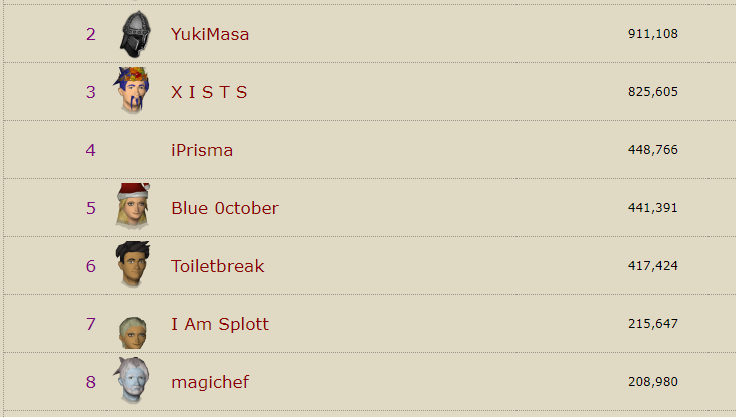
Task: Open Blue 0ctober's player profile
Action: click(225, 208)
